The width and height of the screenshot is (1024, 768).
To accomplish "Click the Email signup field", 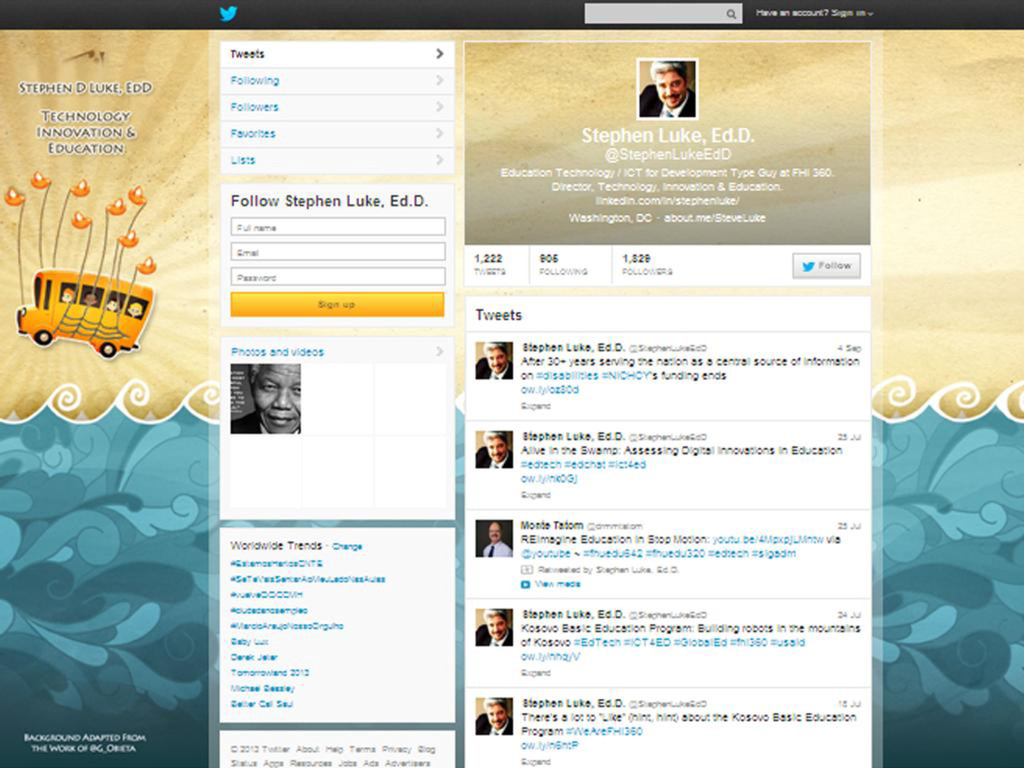I will [338, 252].
